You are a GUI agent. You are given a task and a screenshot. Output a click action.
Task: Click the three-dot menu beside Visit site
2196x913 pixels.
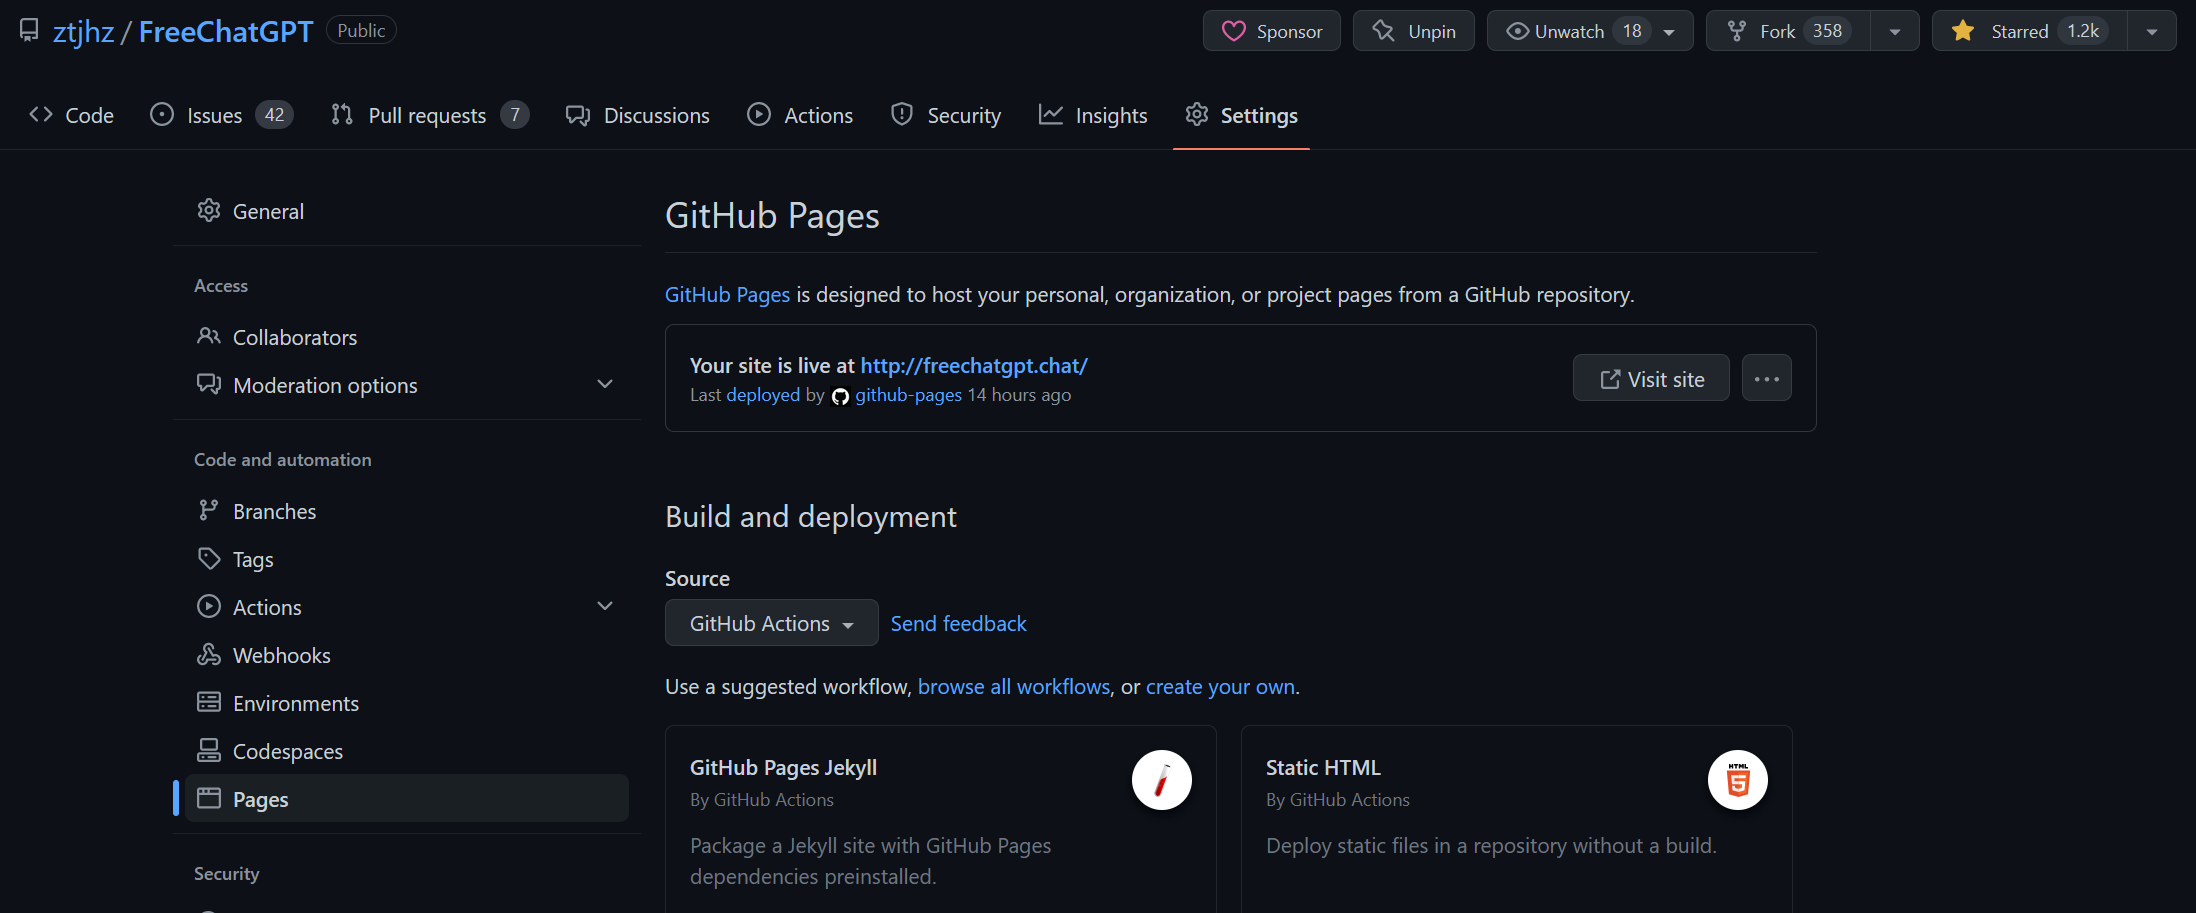(x=1766, y=378)
